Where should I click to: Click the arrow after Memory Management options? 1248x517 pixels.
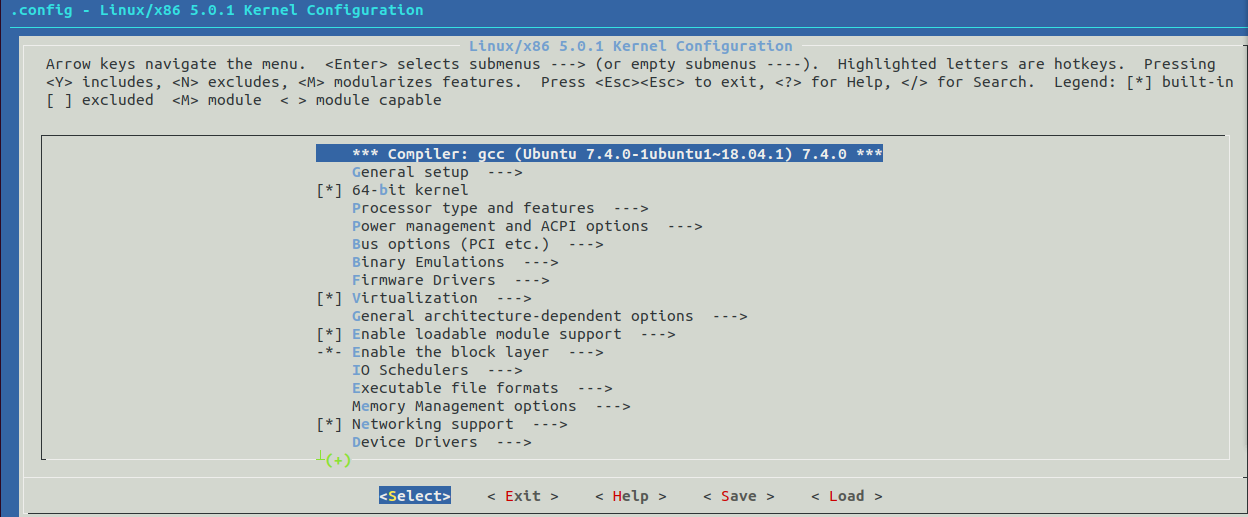pos(613,406)
